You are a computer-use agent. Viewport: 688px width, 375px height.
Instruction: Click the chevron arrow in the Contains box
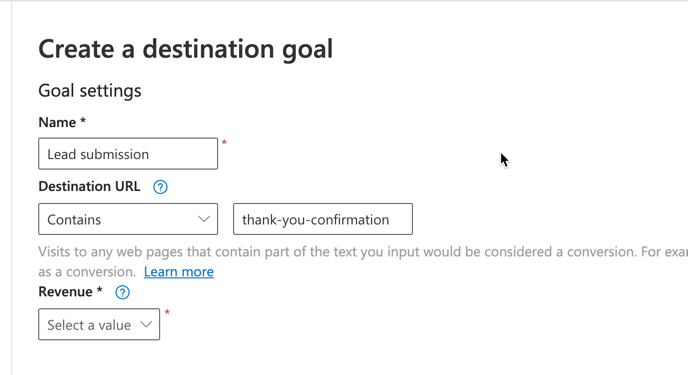204,219
